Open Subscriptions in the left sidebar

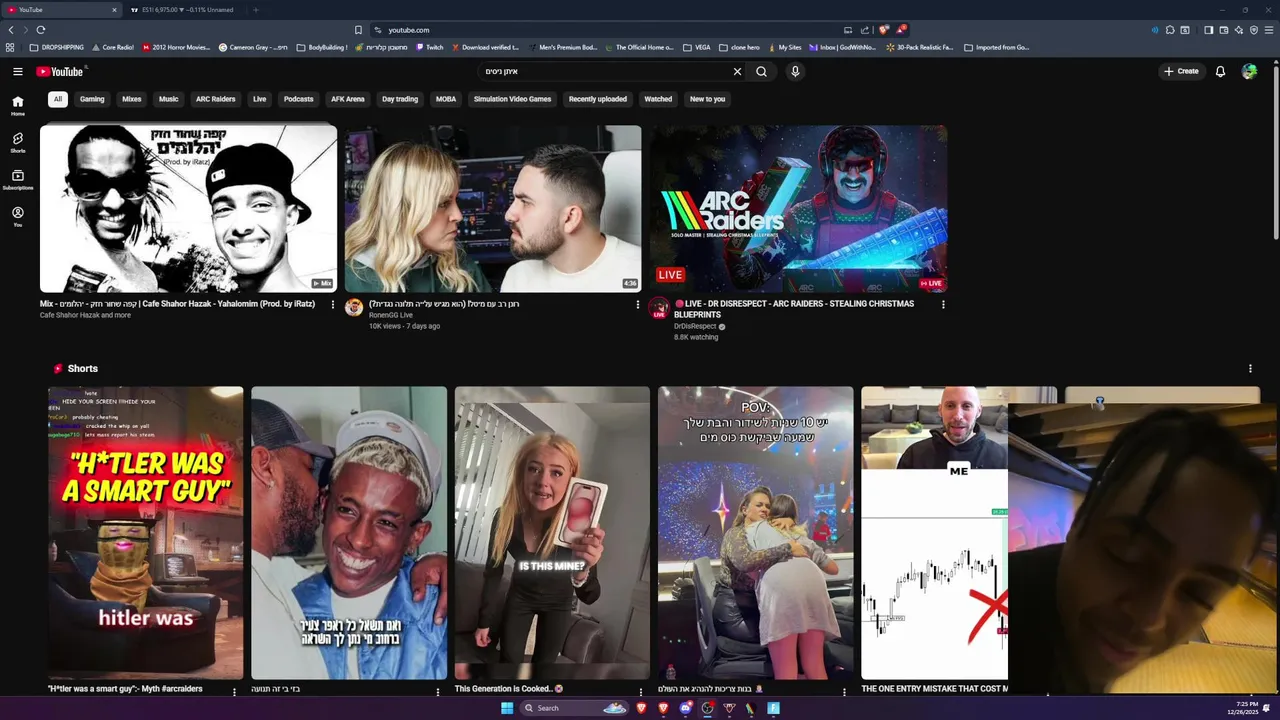[17, 180]
